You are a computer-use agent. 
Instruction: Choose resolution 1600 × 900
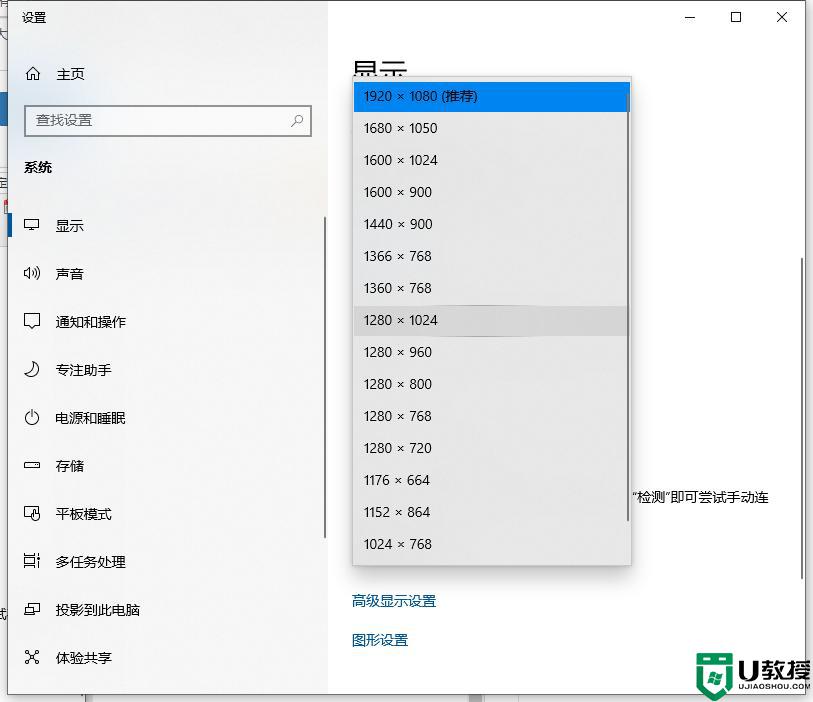pos(490,192)
